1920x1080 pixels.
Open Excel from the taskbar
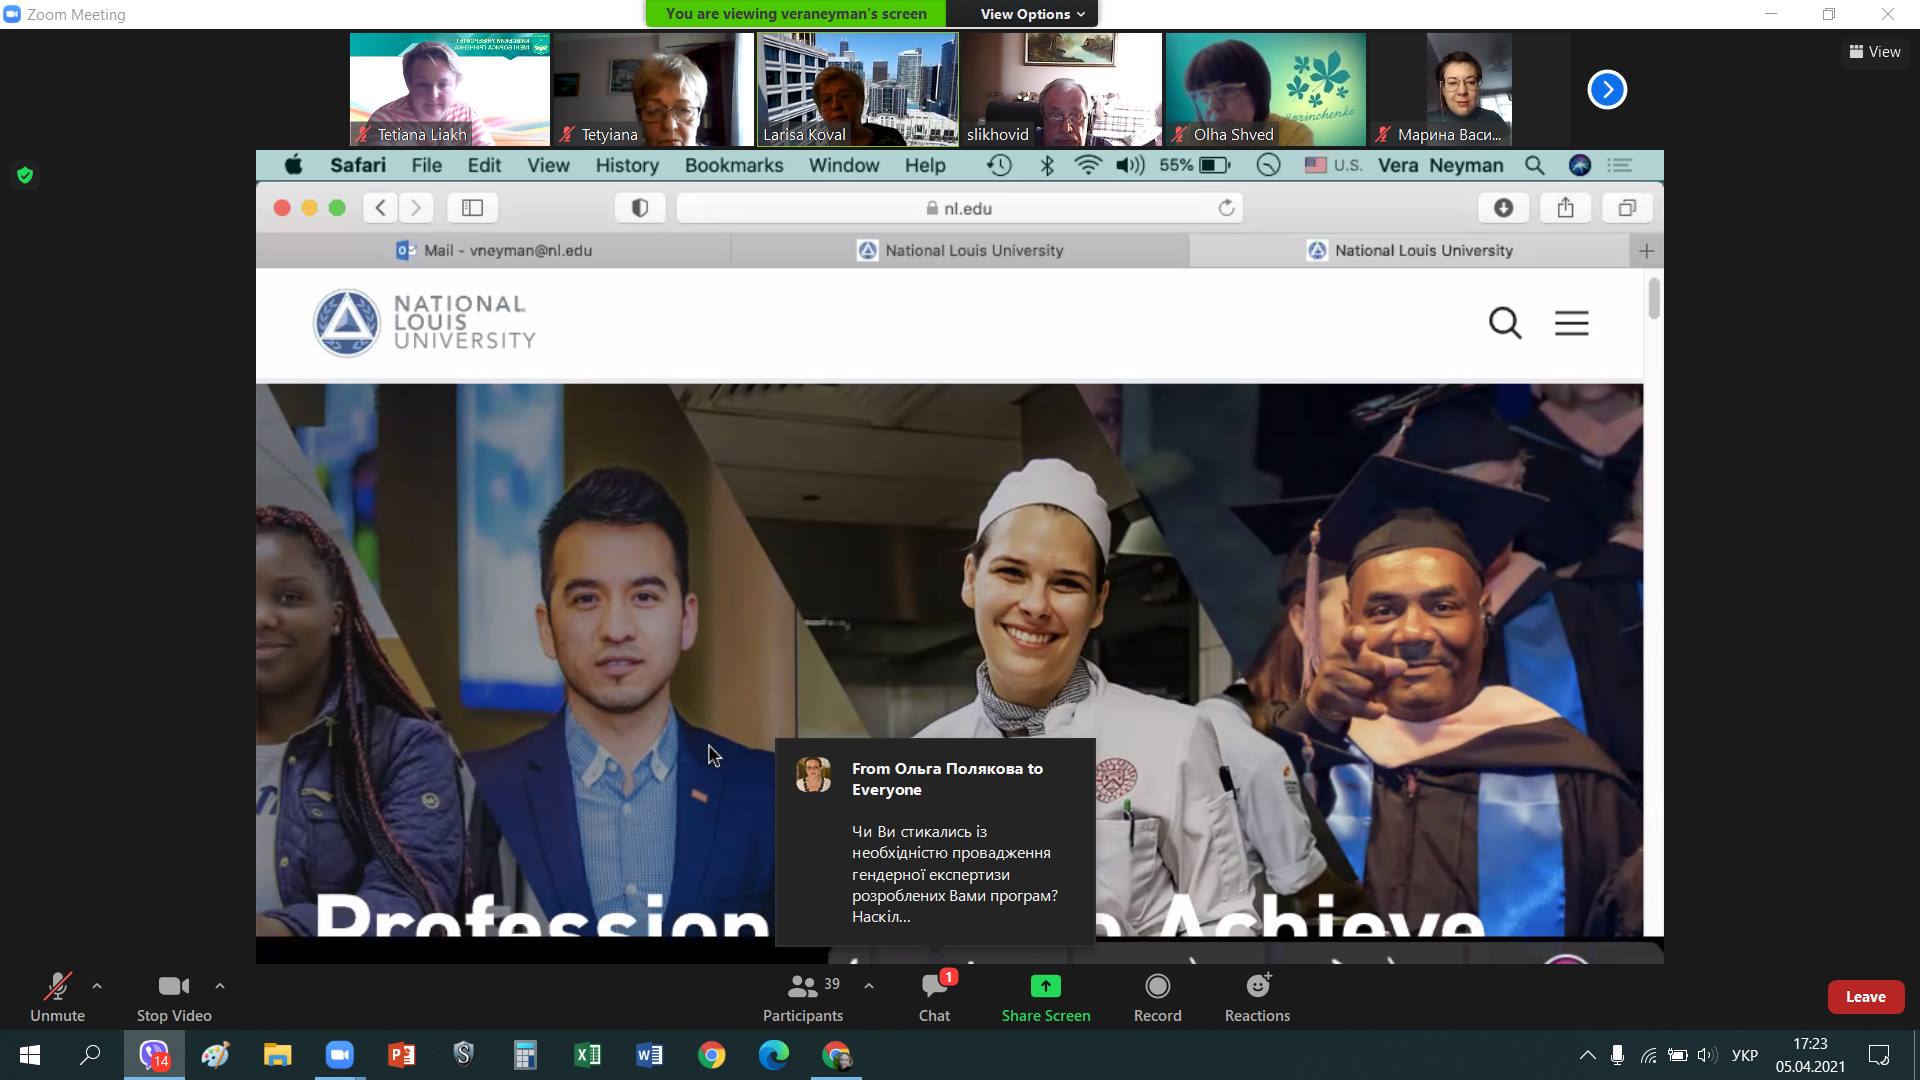[587, 1055]
